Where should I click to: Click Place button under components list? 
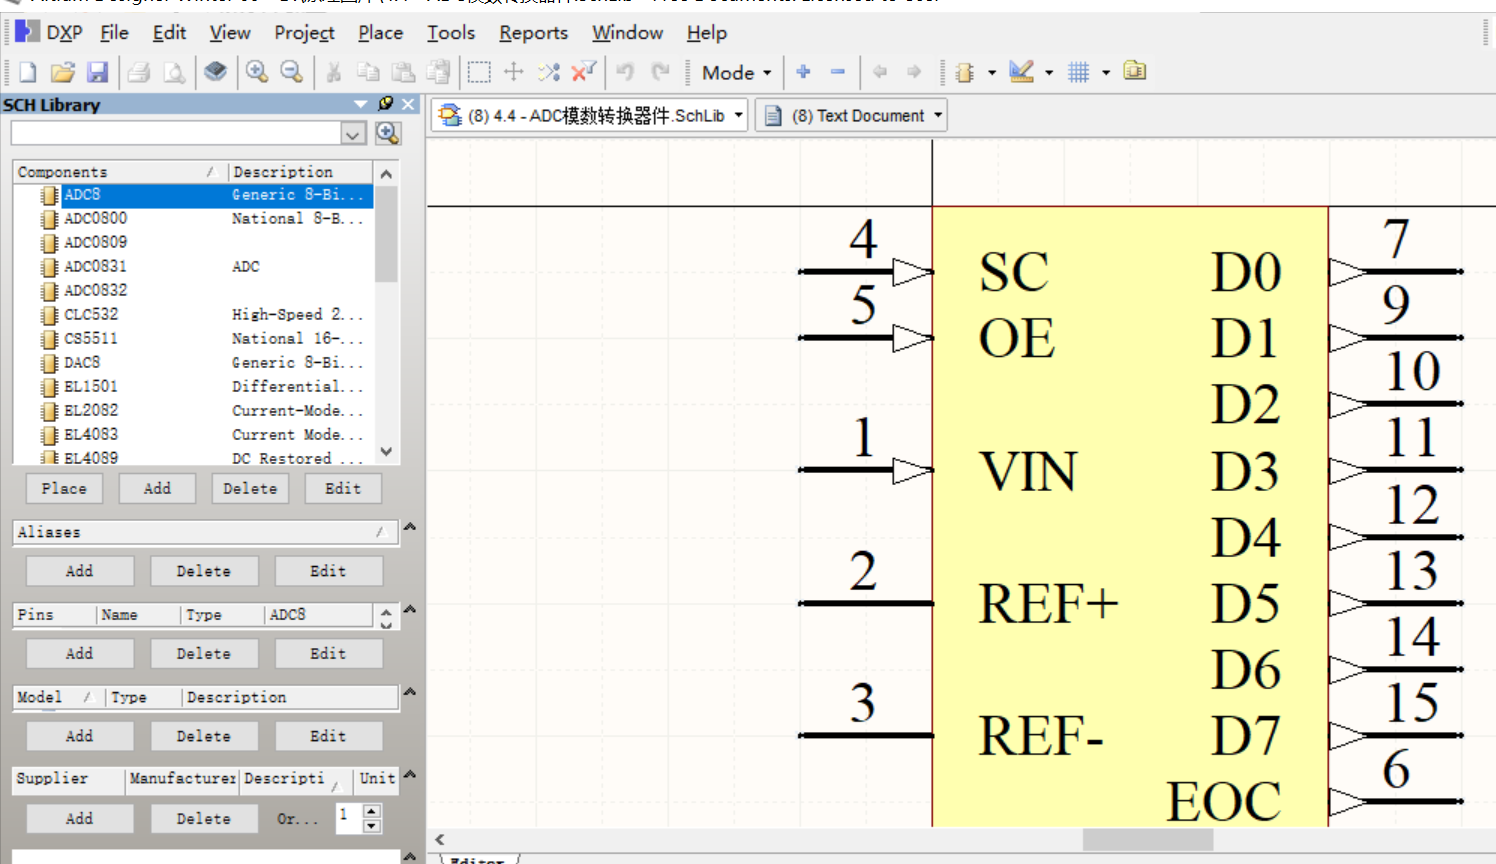(x=64, y=488)
